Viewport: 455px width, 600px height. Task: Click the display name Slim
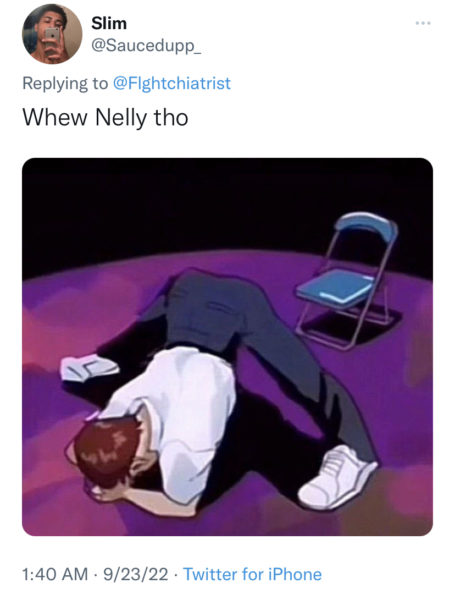pyautogui.click(x=109, y=23)
